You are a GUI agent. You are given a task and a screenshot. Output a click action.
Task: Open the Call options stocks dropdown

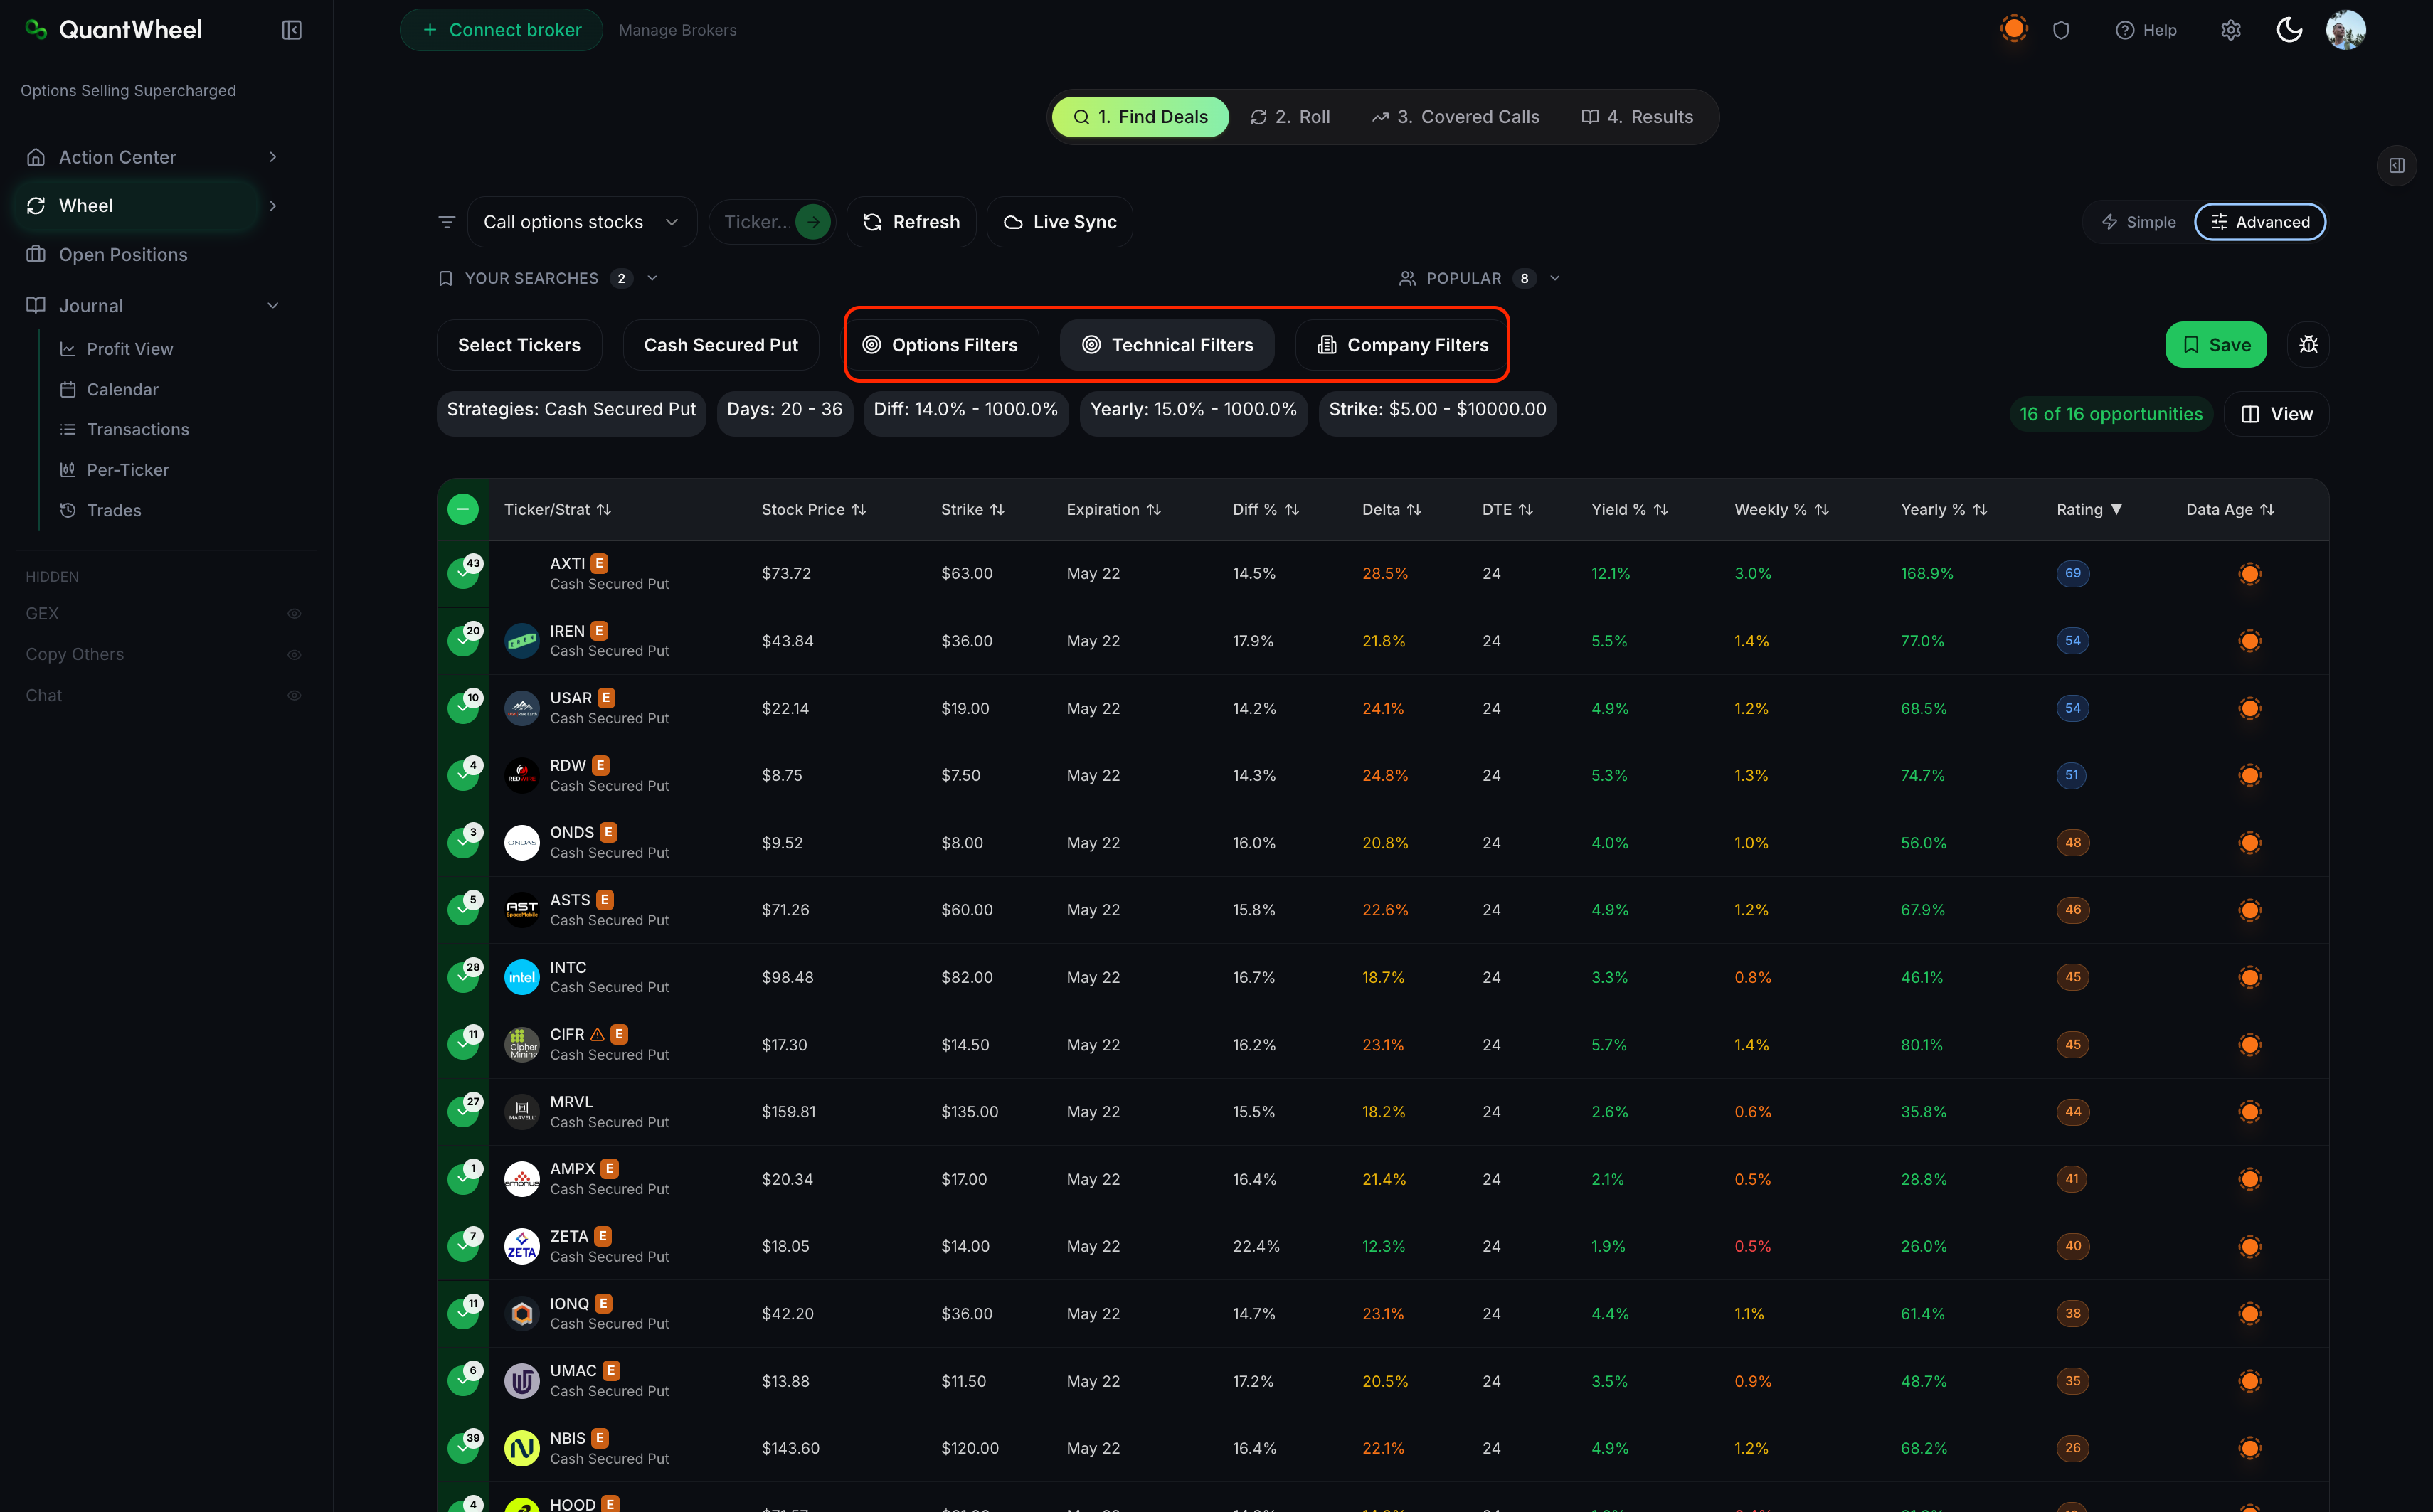(582, 222)
